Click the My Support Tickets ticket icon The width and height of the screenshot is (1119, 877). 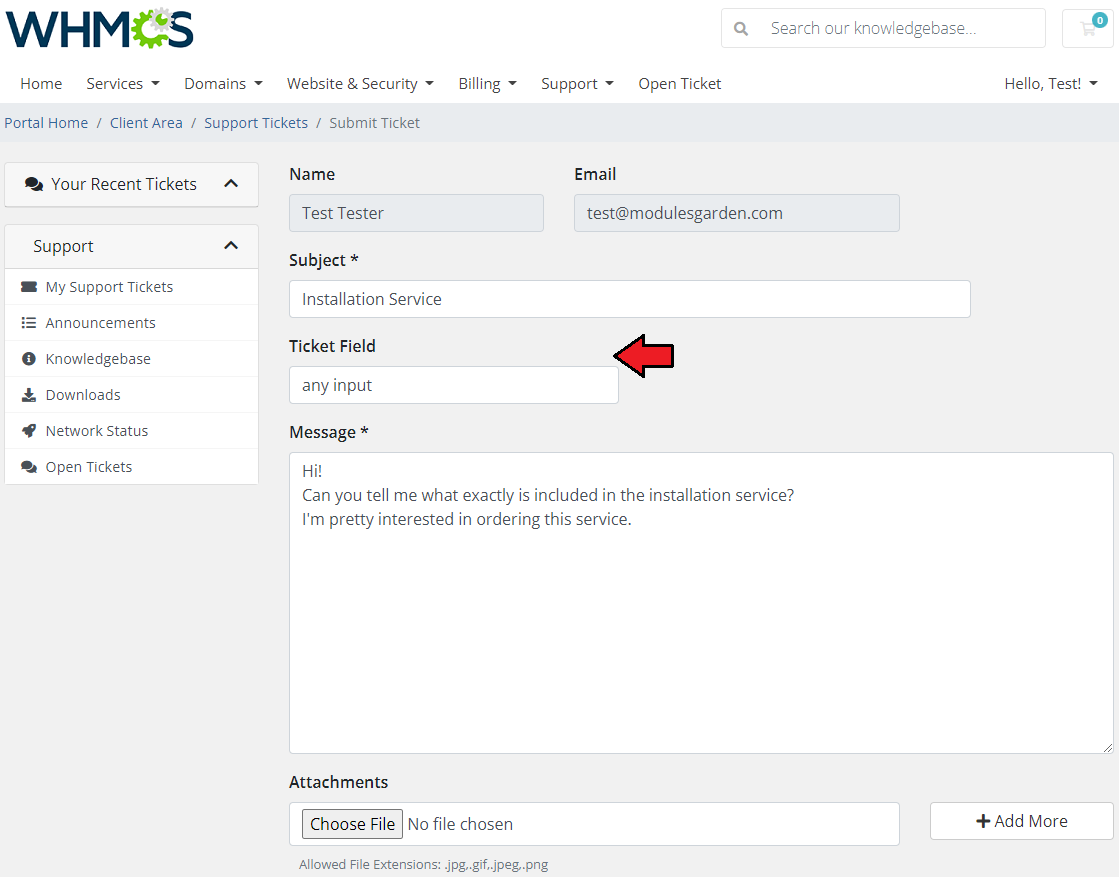click(x=29, y=287)
